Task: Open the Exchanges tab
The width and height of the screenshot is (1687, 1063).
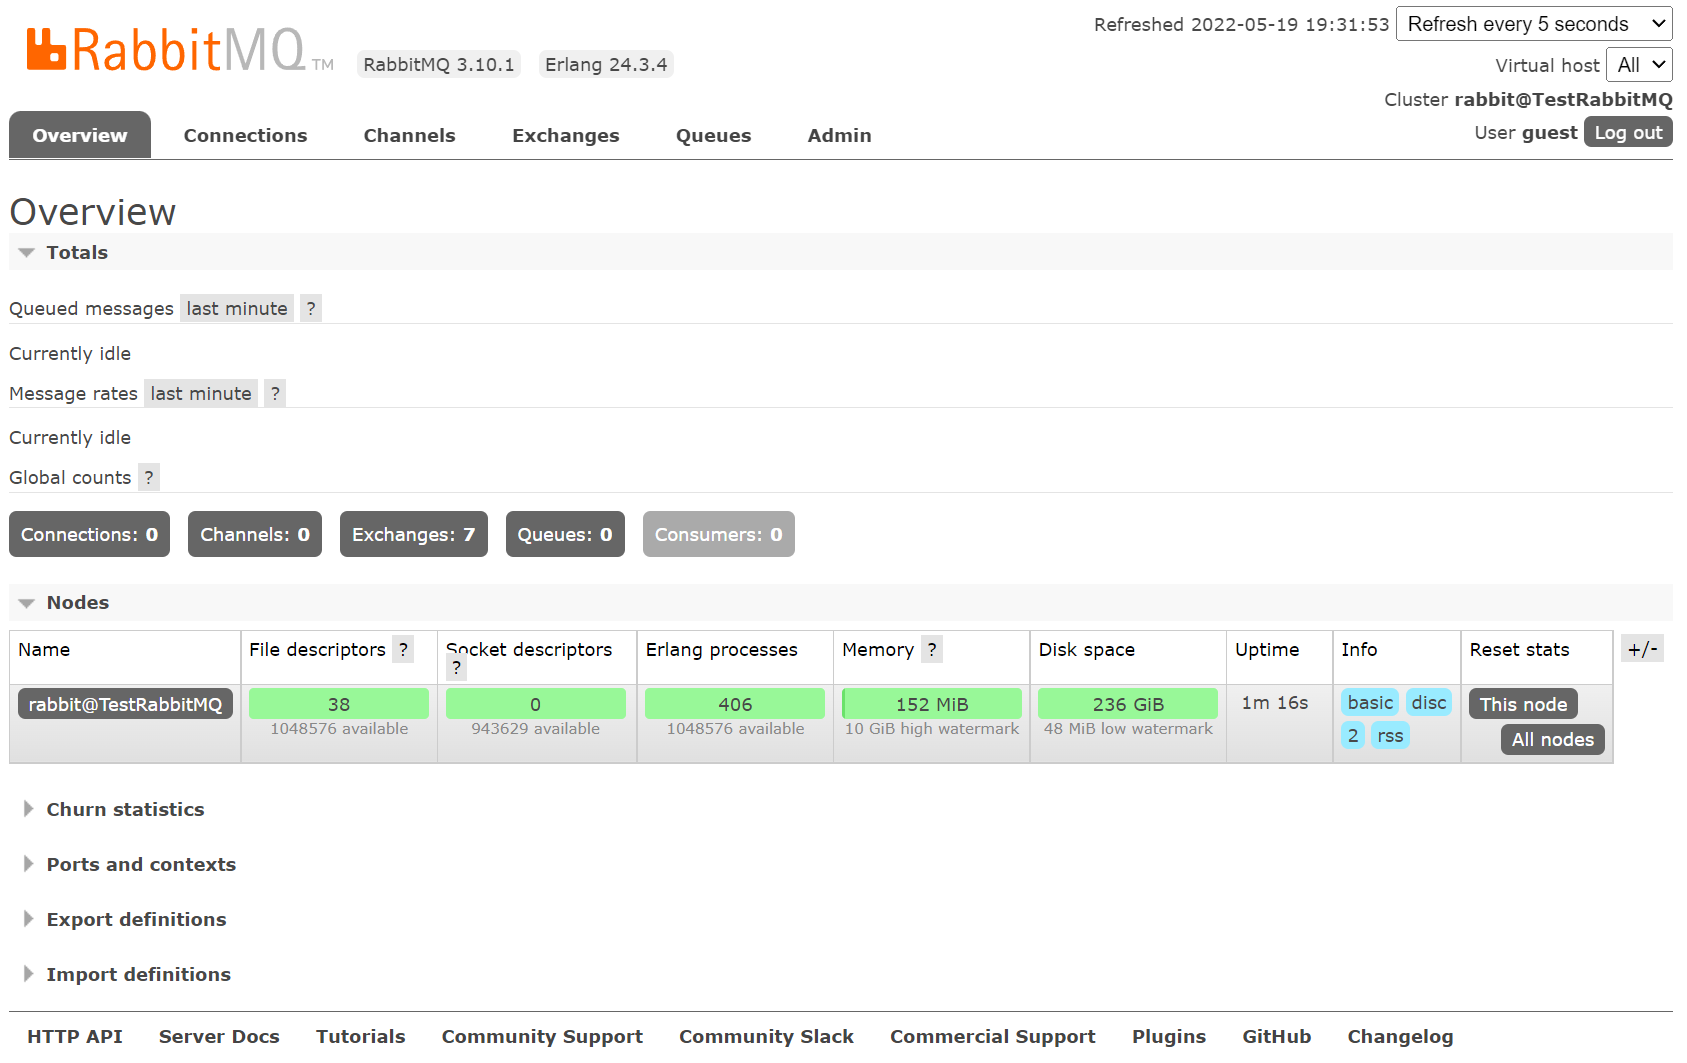Action: pyautogui.click(x=565, y=135)
